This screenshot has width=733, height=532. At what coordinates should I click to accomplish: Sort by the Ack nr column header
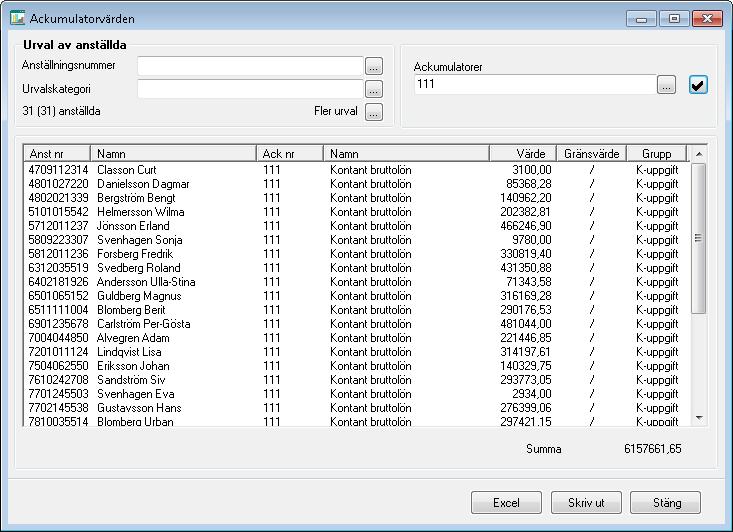290,153
